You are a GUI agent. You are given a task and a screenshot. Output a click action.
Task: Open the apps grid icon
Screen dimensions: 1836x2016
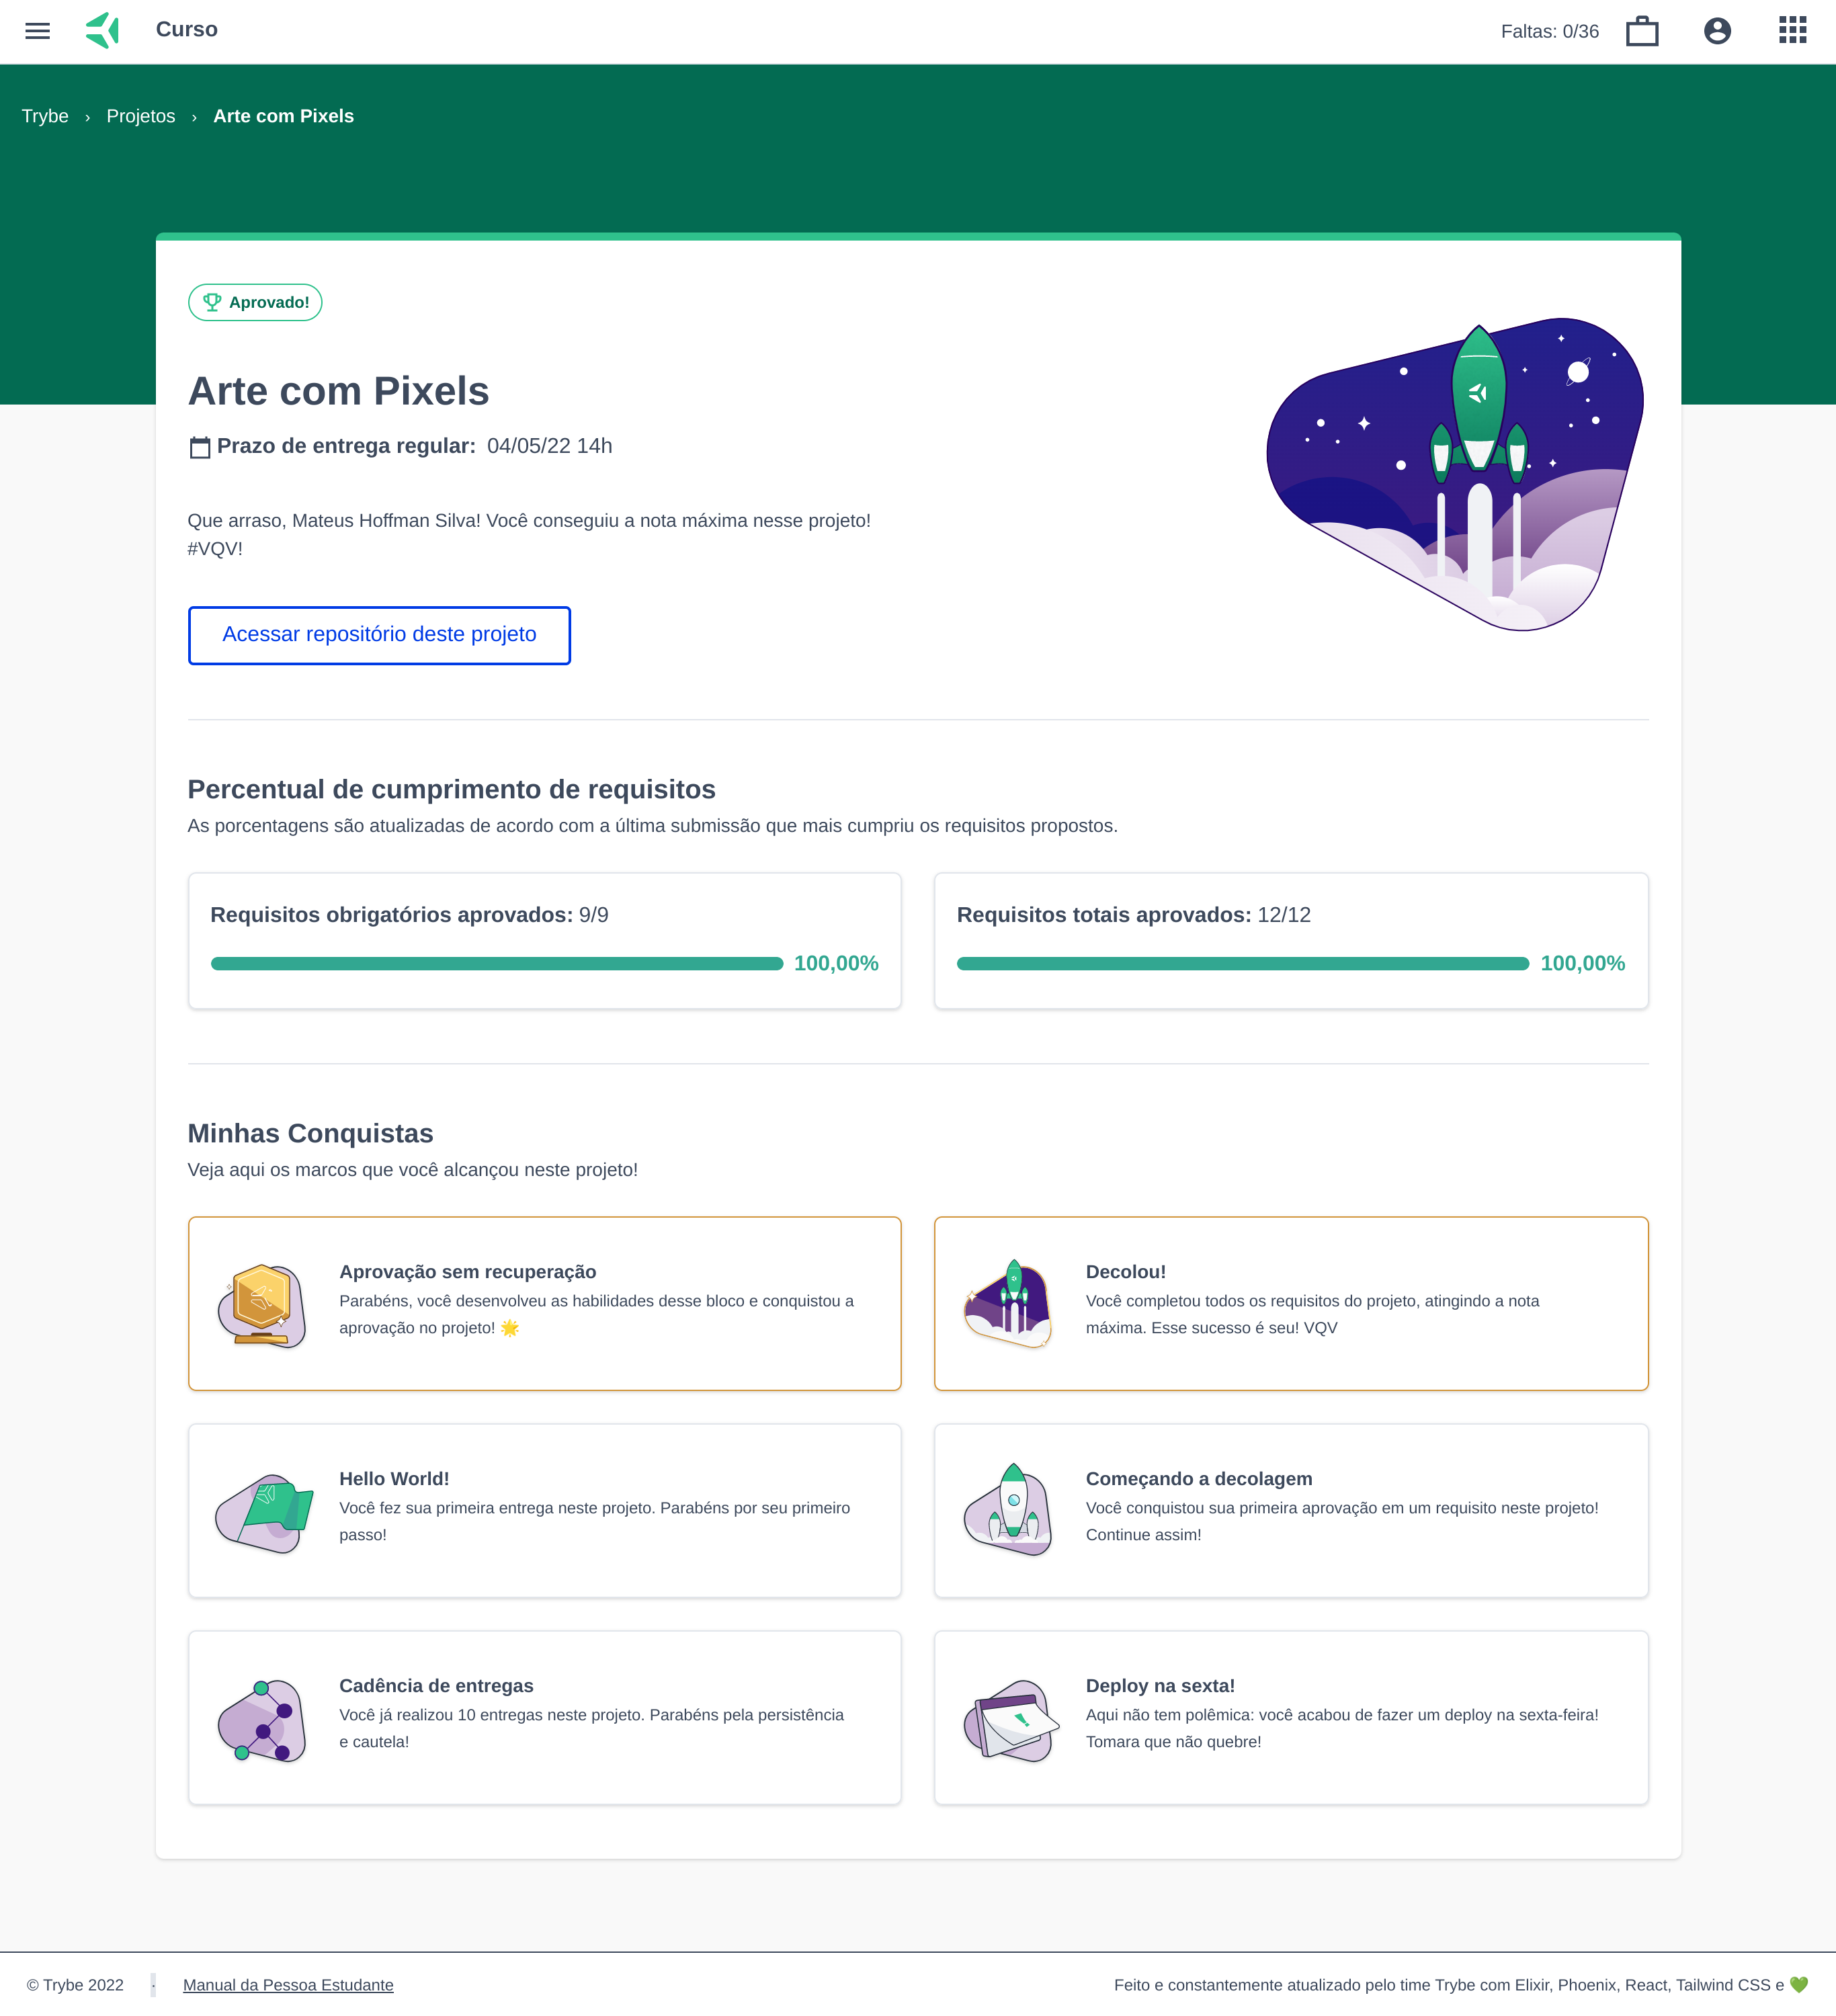[x=1792, y=30]
